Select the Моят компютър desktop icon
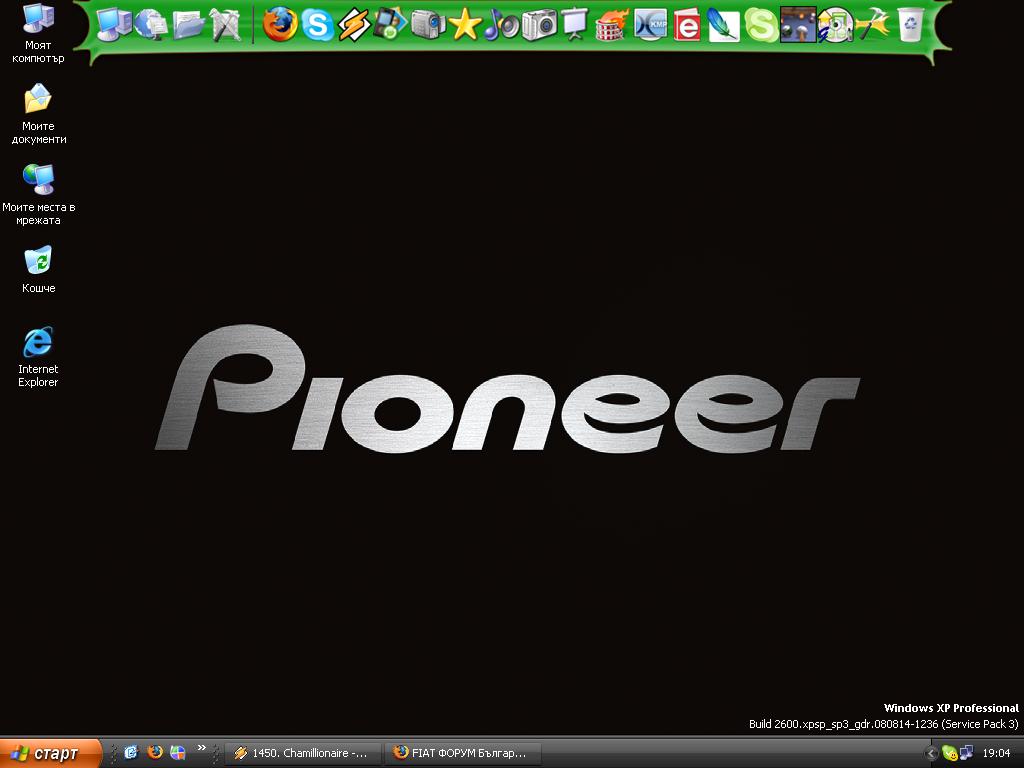Screen dimensions: 1024x768 tap(38, 33)
